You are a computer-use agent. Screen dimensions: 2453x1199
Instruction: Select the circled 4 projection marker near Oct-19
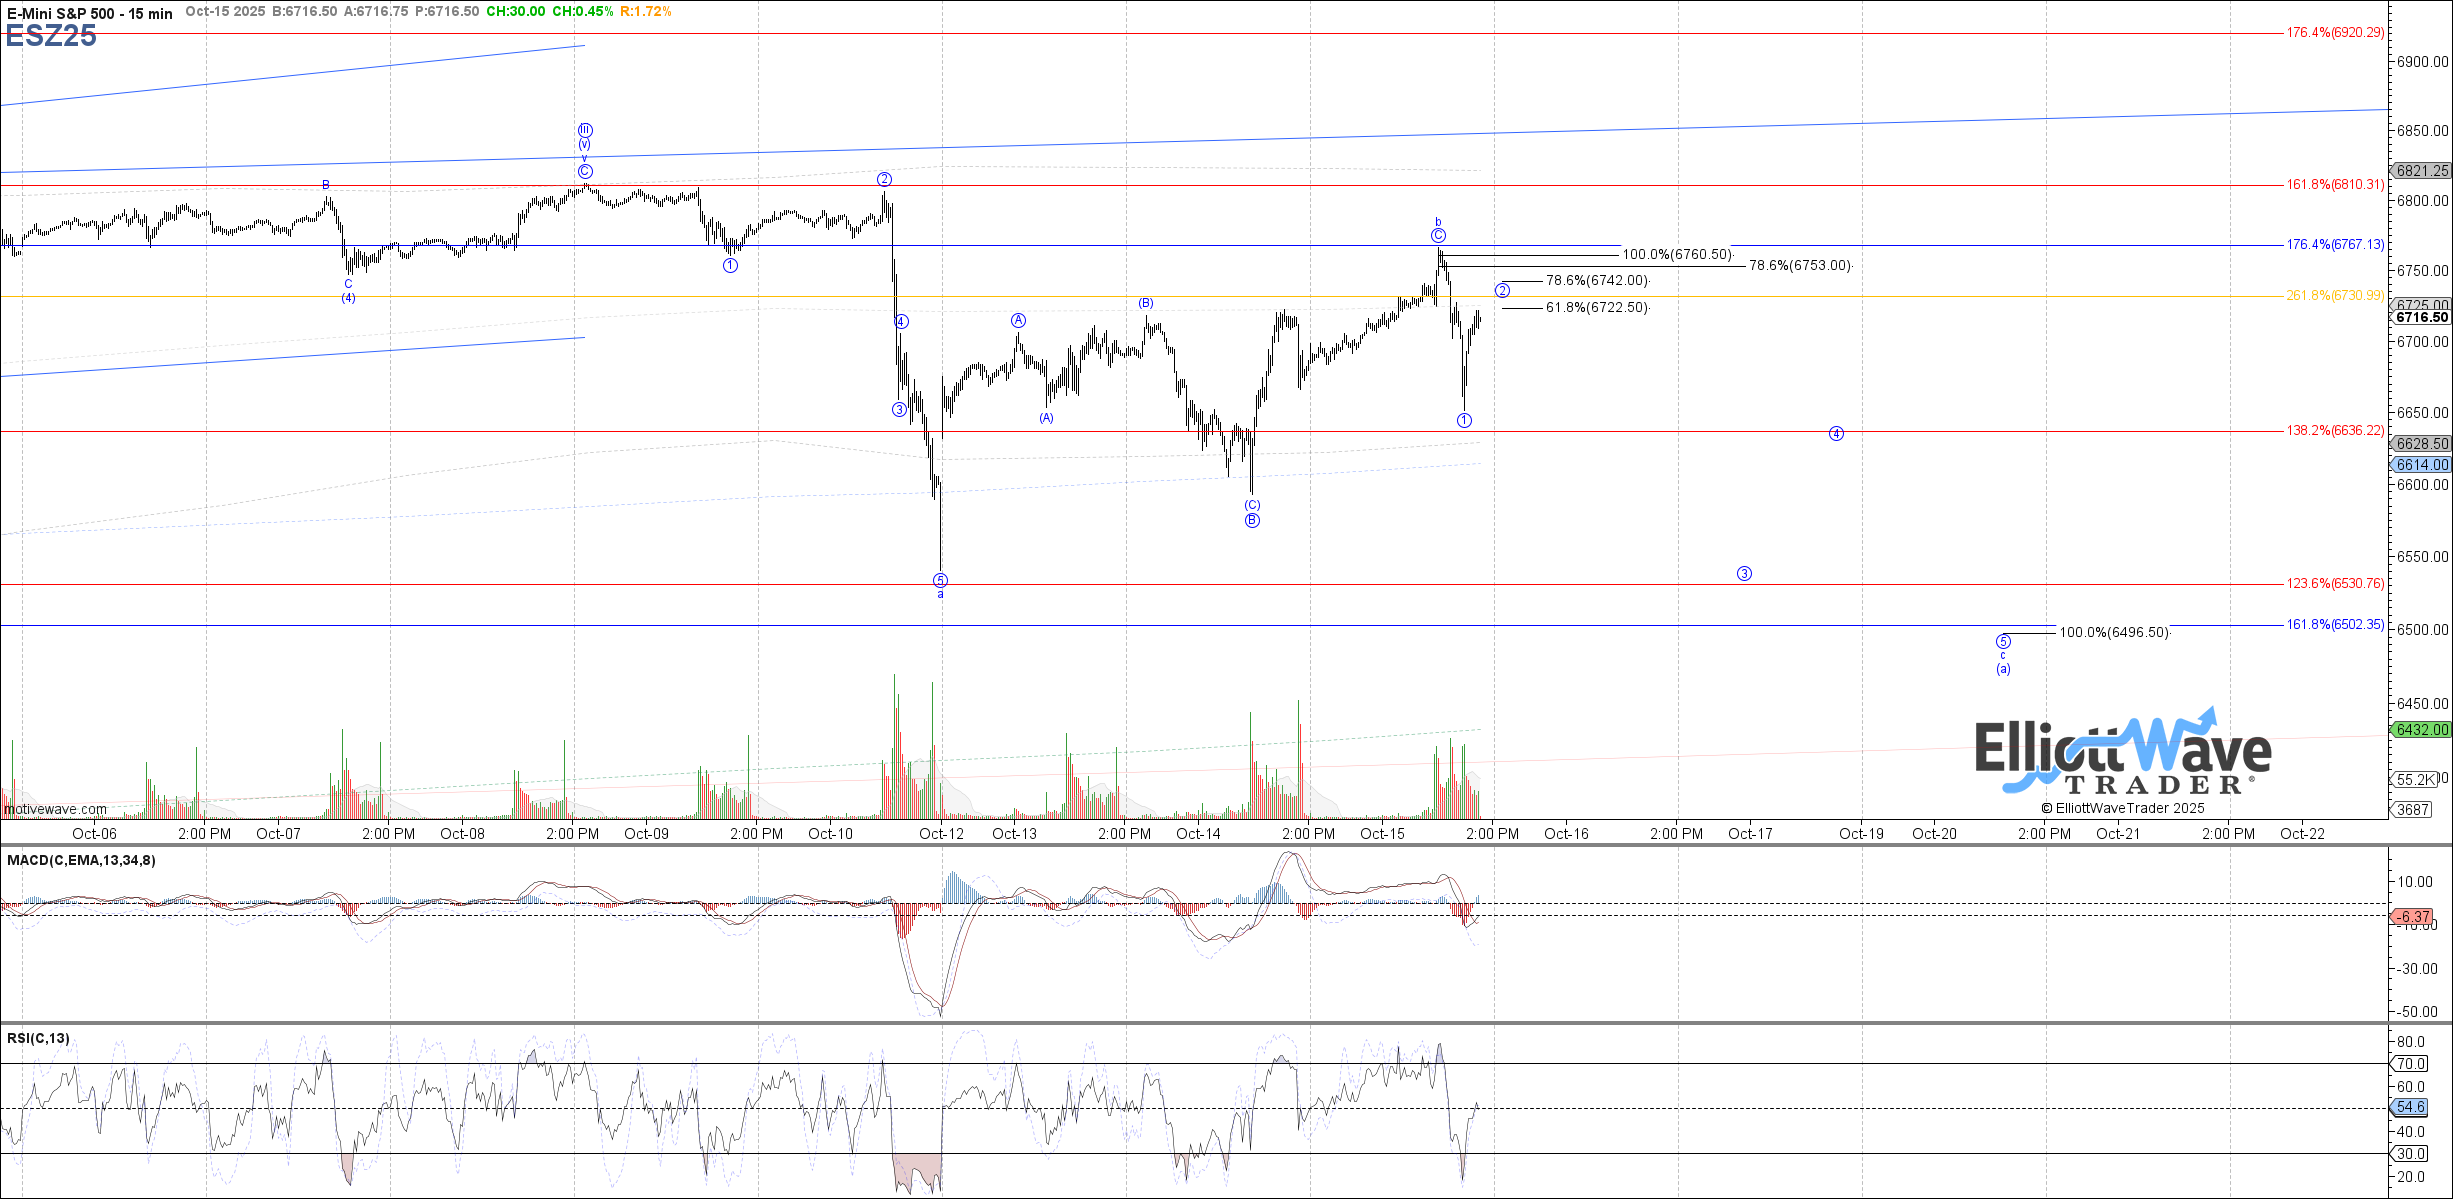[x=1836, y=434]
